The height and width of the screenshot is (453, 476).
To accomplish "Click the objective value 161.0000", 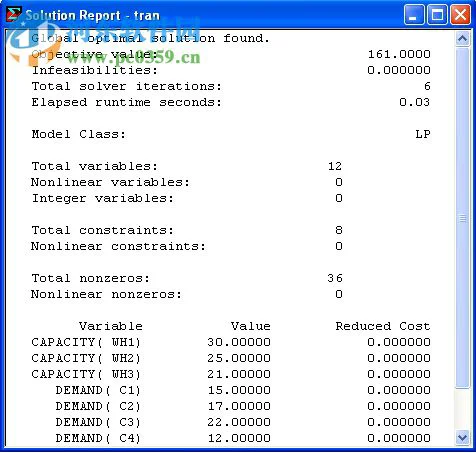I will click(399, 54).
